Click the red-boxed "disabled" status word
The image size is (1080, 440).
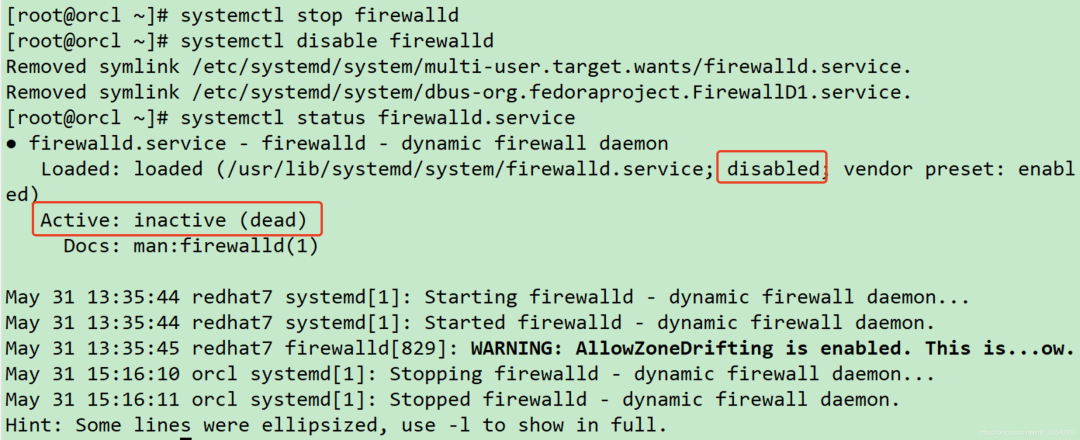click(x=771, y=169)
